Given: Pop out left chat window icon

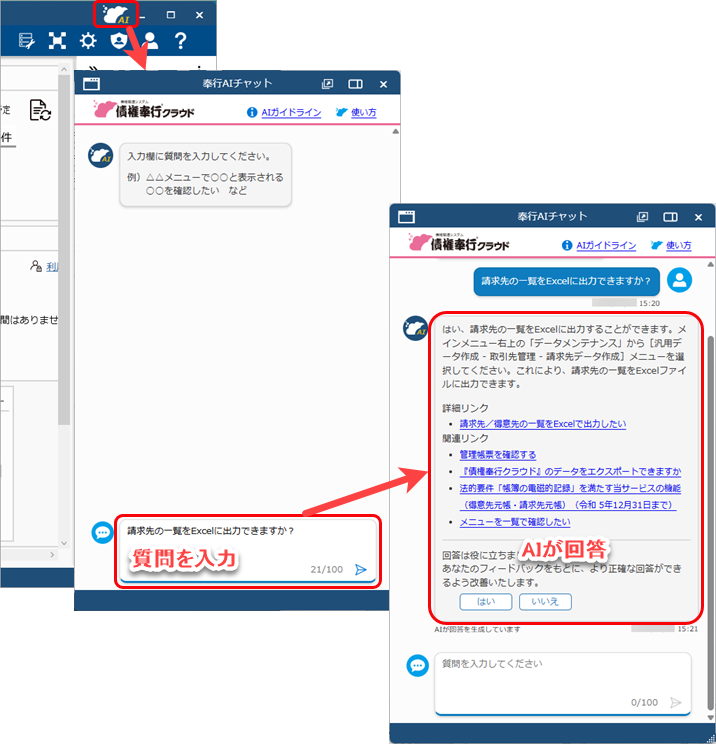Looking at the screenshot, I should (327, 84).
